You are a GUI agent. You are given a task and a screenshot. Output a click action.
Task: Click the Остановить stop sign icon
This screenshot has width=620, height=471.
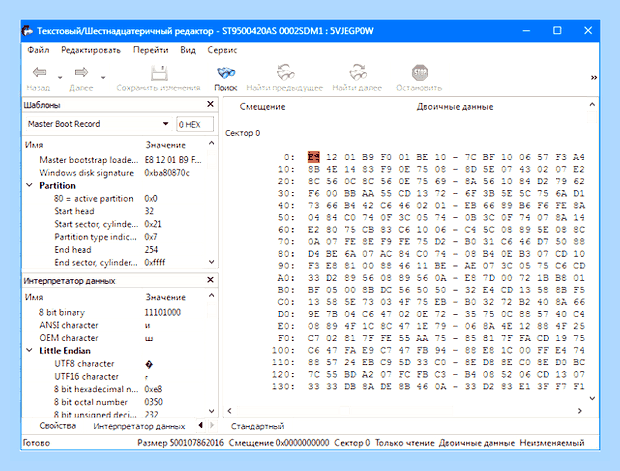click(x=420, y=73)
